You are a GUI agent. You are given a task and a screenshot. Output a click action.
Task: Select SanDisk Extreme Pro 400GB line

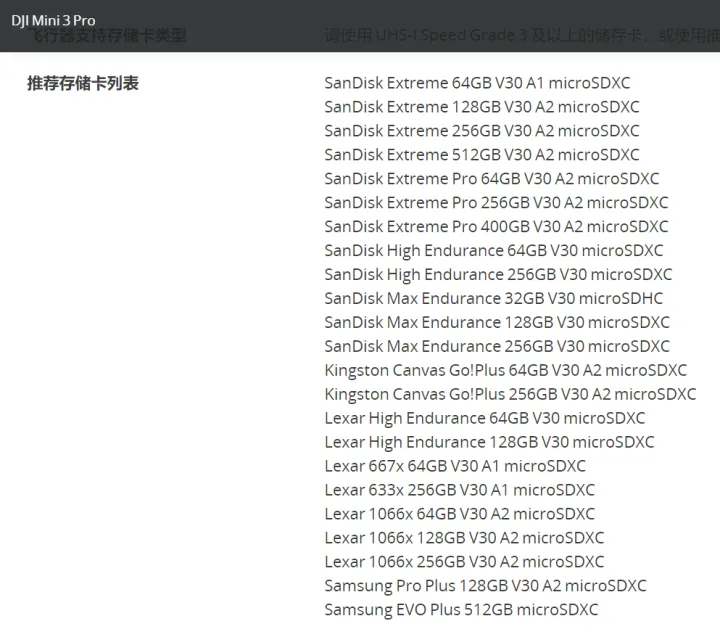[496, 227]
